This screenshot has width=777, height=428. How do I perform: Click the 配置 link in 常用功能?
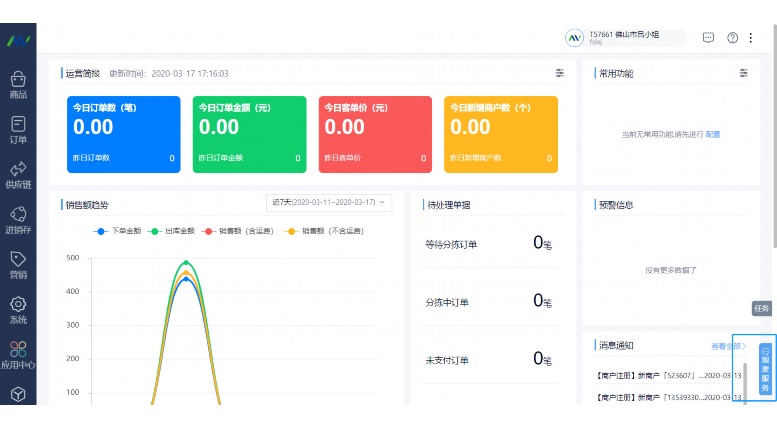[713, 134]
